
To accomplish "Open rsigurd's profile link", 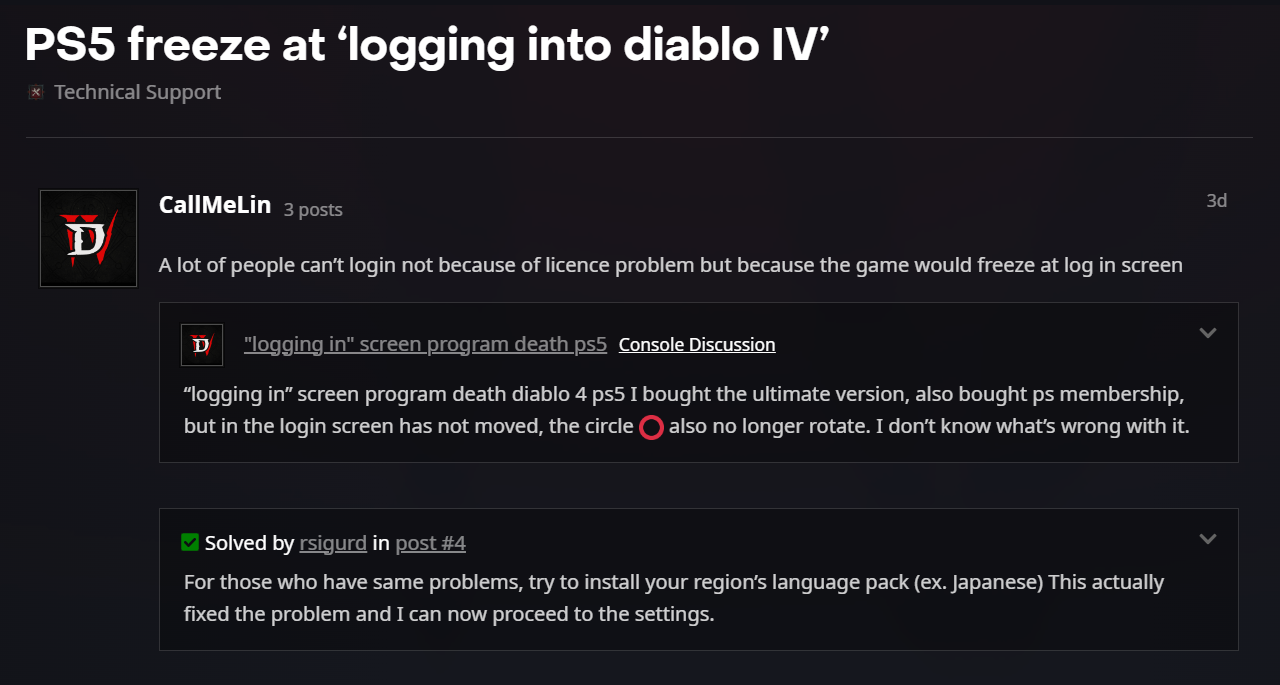I will pos(332,544).
